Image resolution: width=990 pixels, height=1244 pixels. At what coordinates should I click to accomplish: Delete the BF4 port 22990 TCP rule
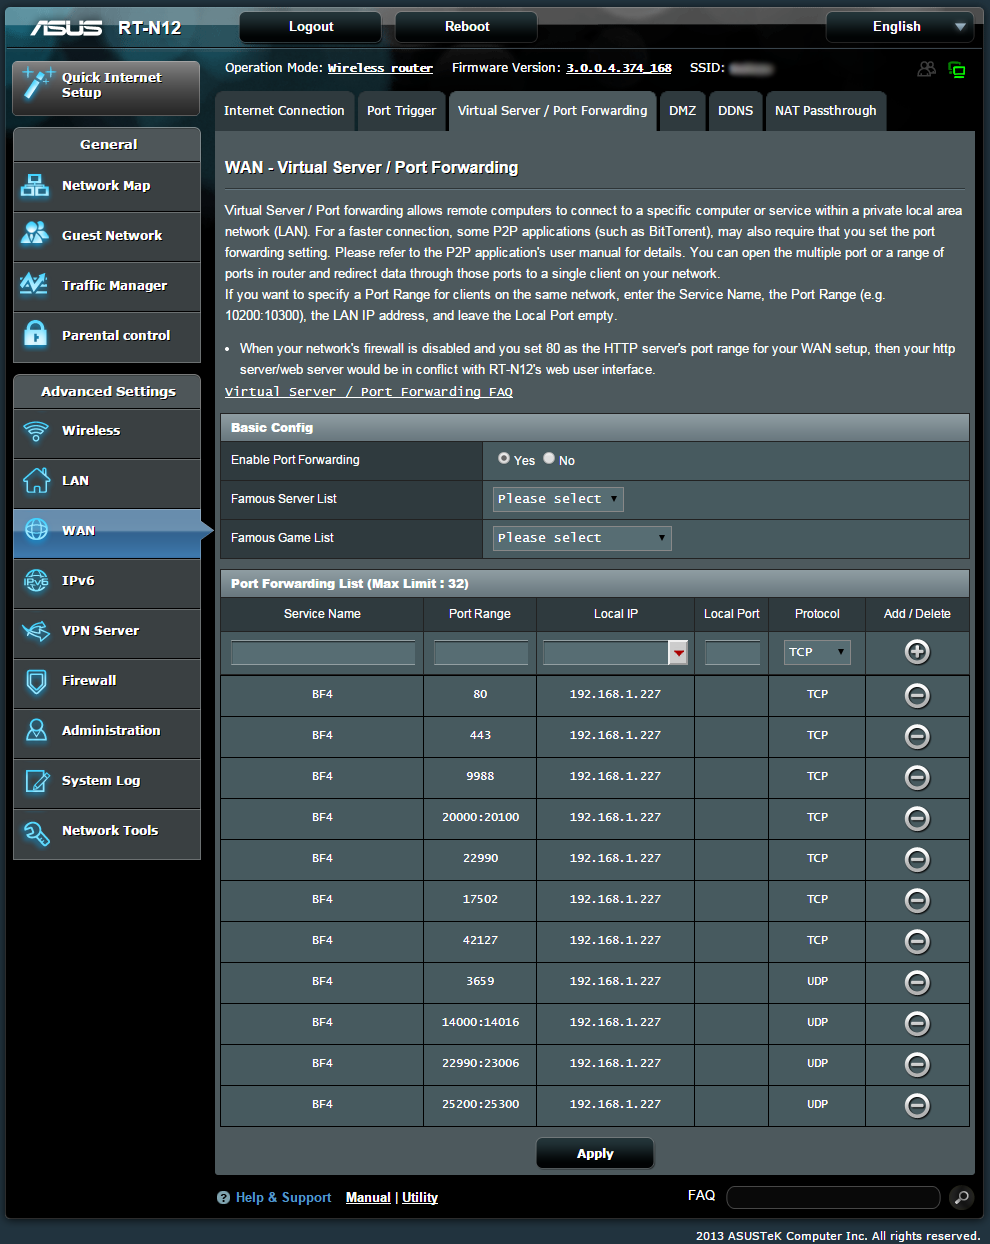[x=917, y=859]
